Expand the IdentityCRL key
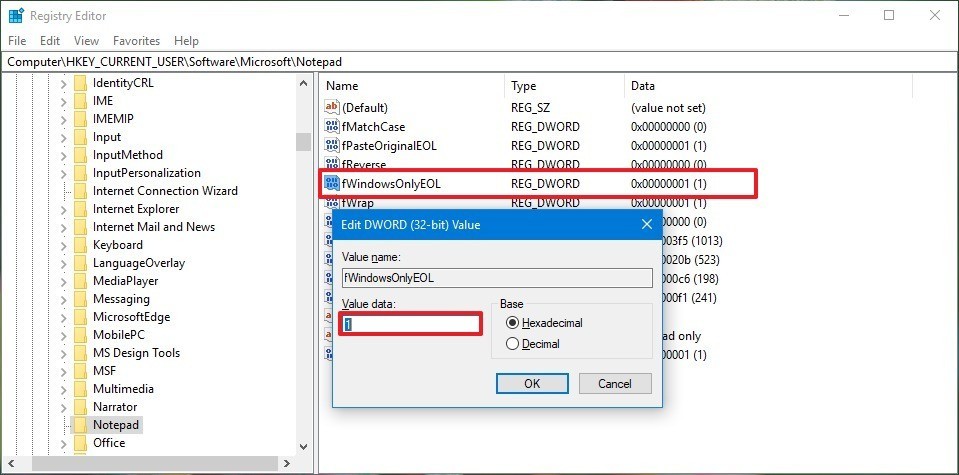Image resolution: width=959 pixels, height=475 pixels. click(63, 83)
